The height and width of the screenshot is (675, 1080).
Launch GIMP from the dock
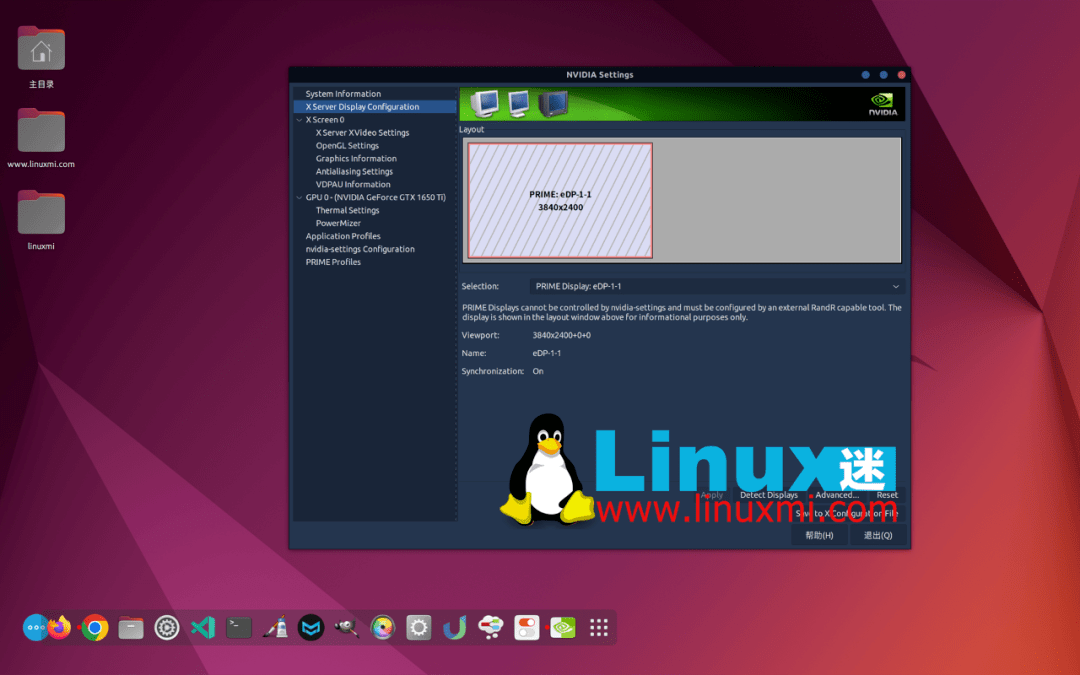[x=346, y=627]
